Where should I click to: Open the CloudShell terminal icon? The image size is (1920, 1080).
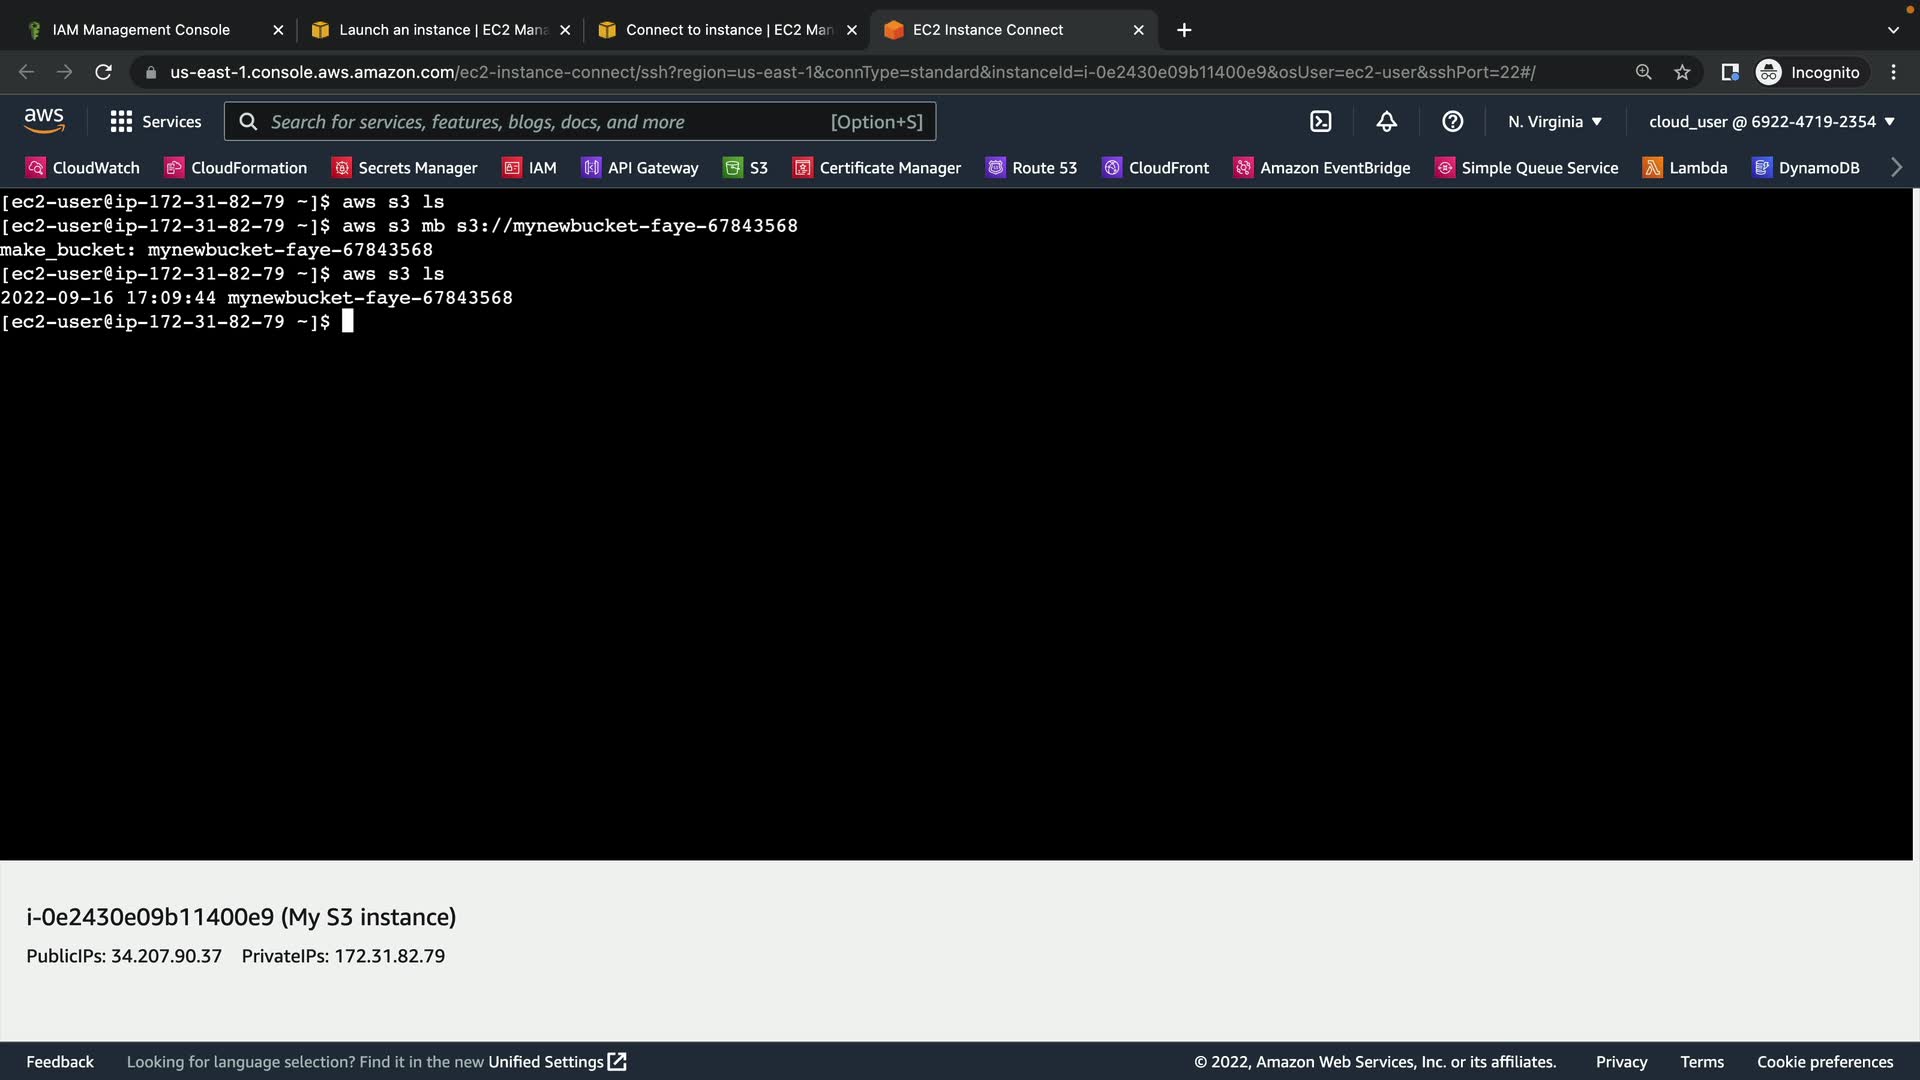click(1320, 121)
